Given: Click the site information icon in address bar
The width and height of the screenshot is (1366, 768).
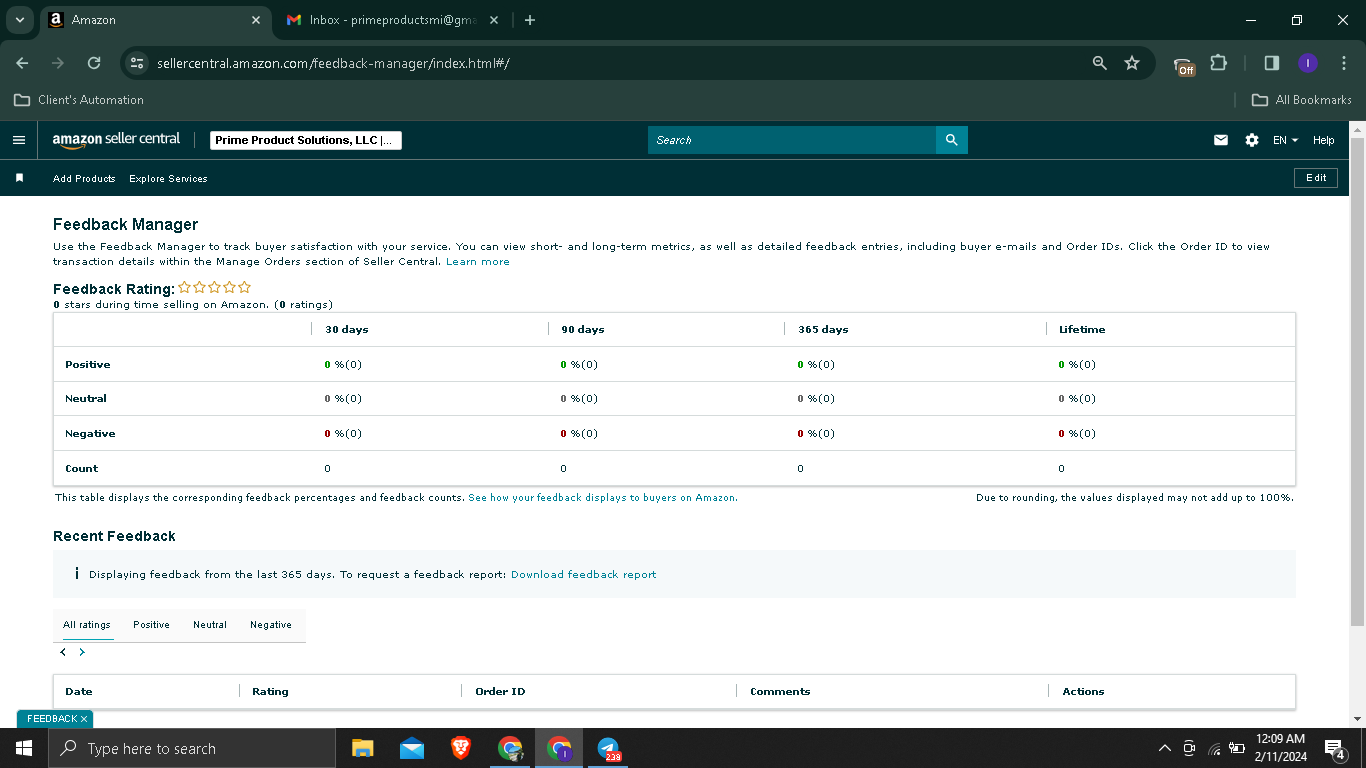Looking at the screenshot, I should [x=138, y=63].
